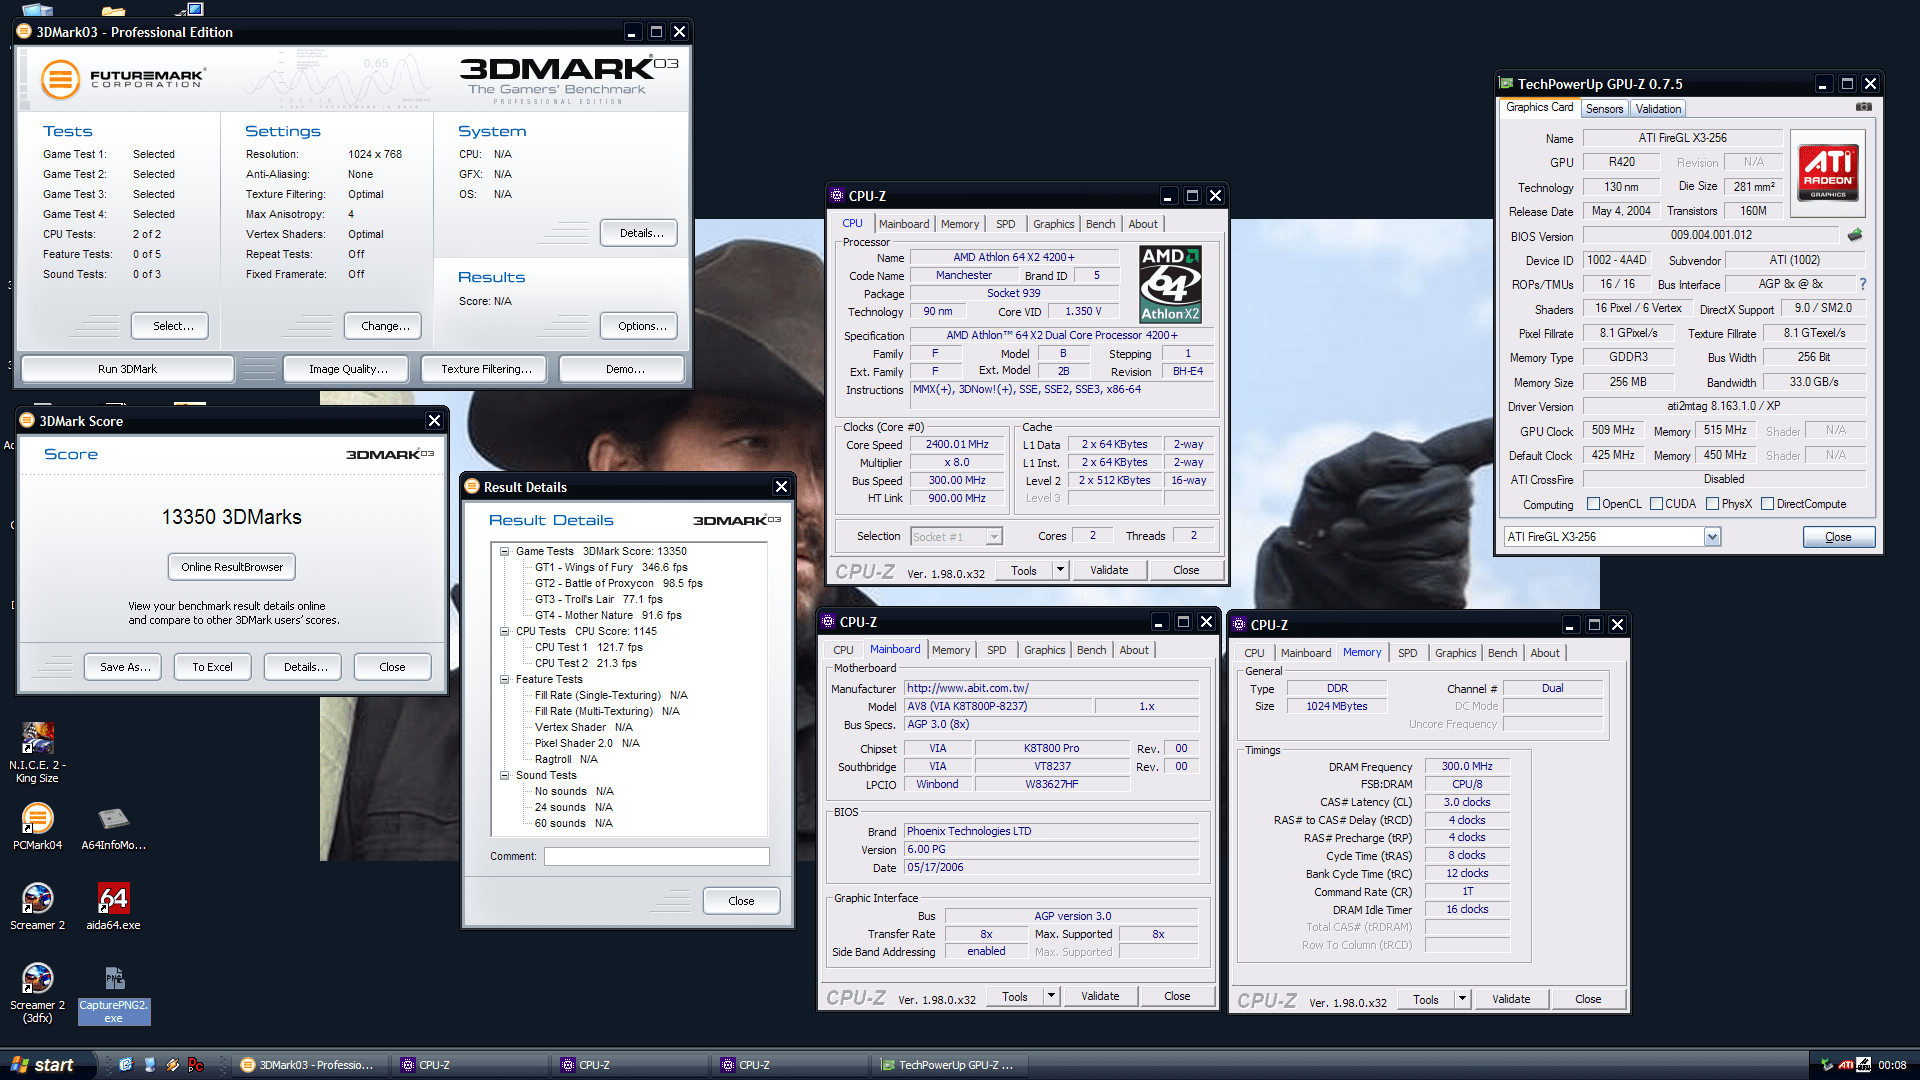Launch the Winamp quick launch icon
This screenshot has height=1080, width=1920.
[172, 1065]
